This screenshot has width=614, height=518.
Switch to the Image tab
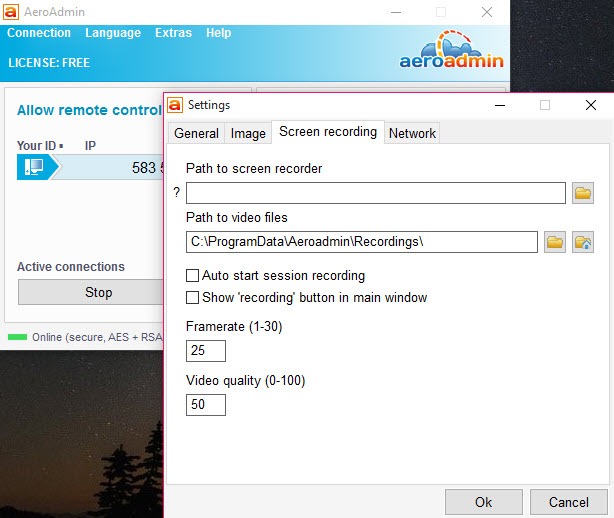coord(248,134)
